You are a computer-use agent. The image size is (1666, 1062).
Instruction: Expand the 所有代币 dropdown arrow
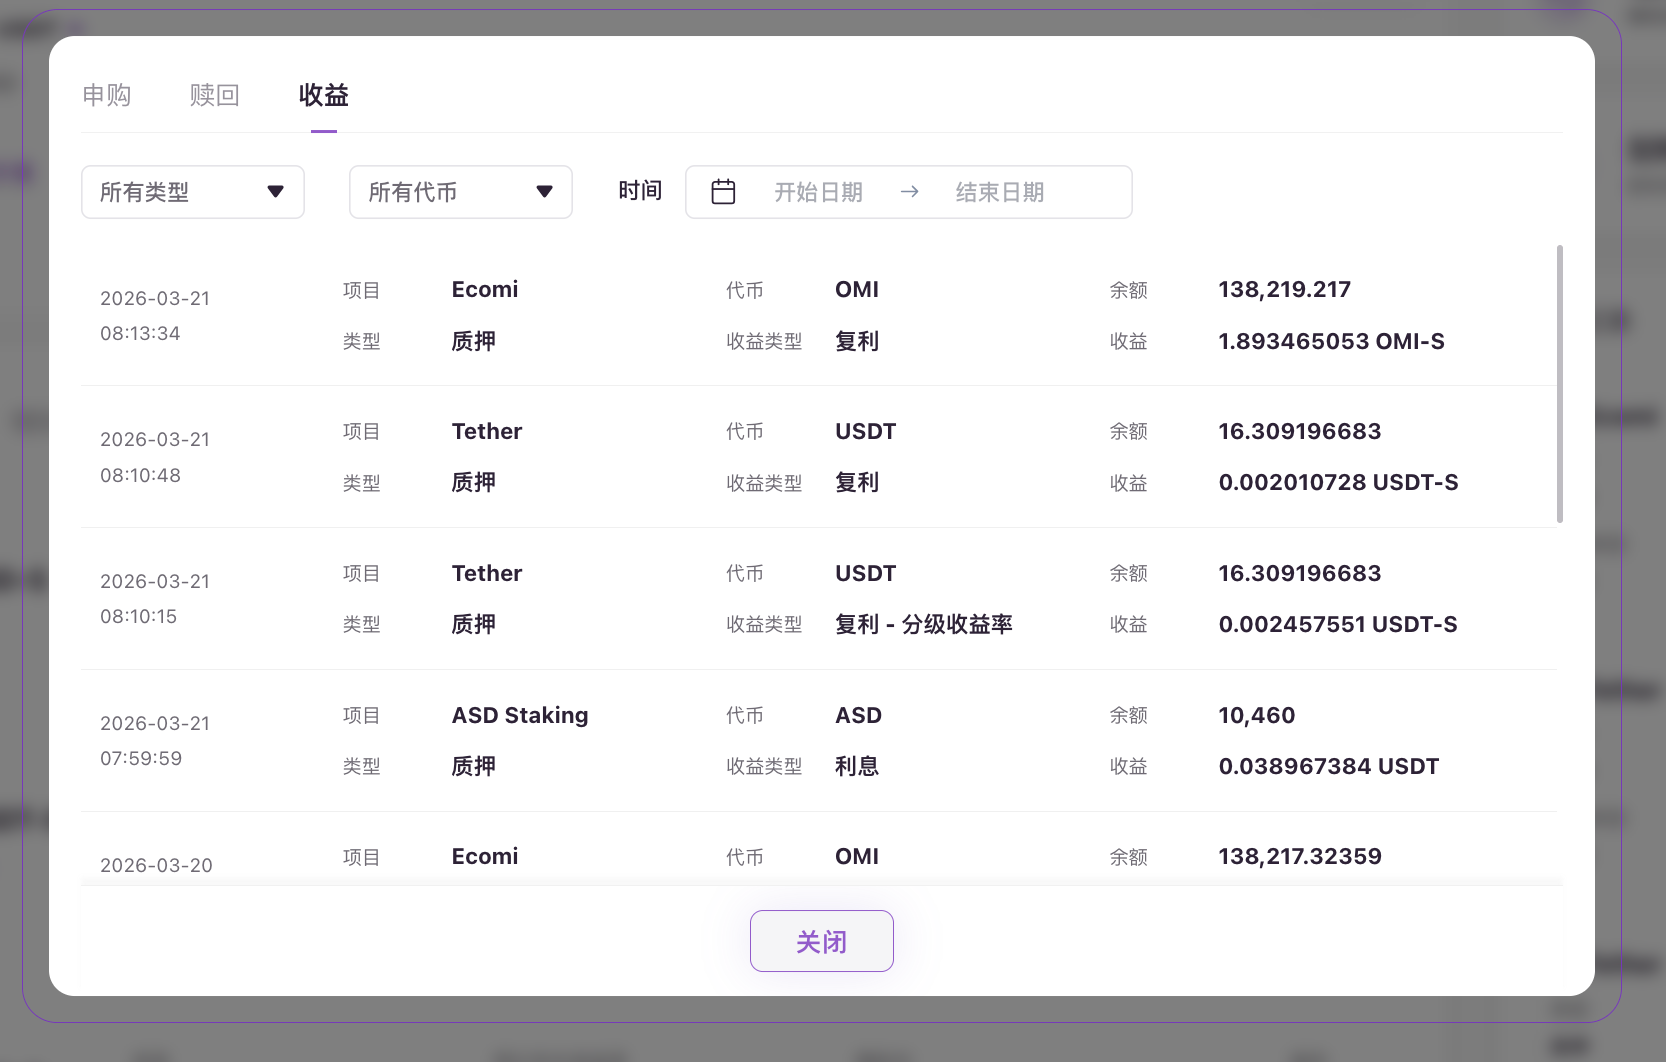pyautogui.click(x=544, y=192)
